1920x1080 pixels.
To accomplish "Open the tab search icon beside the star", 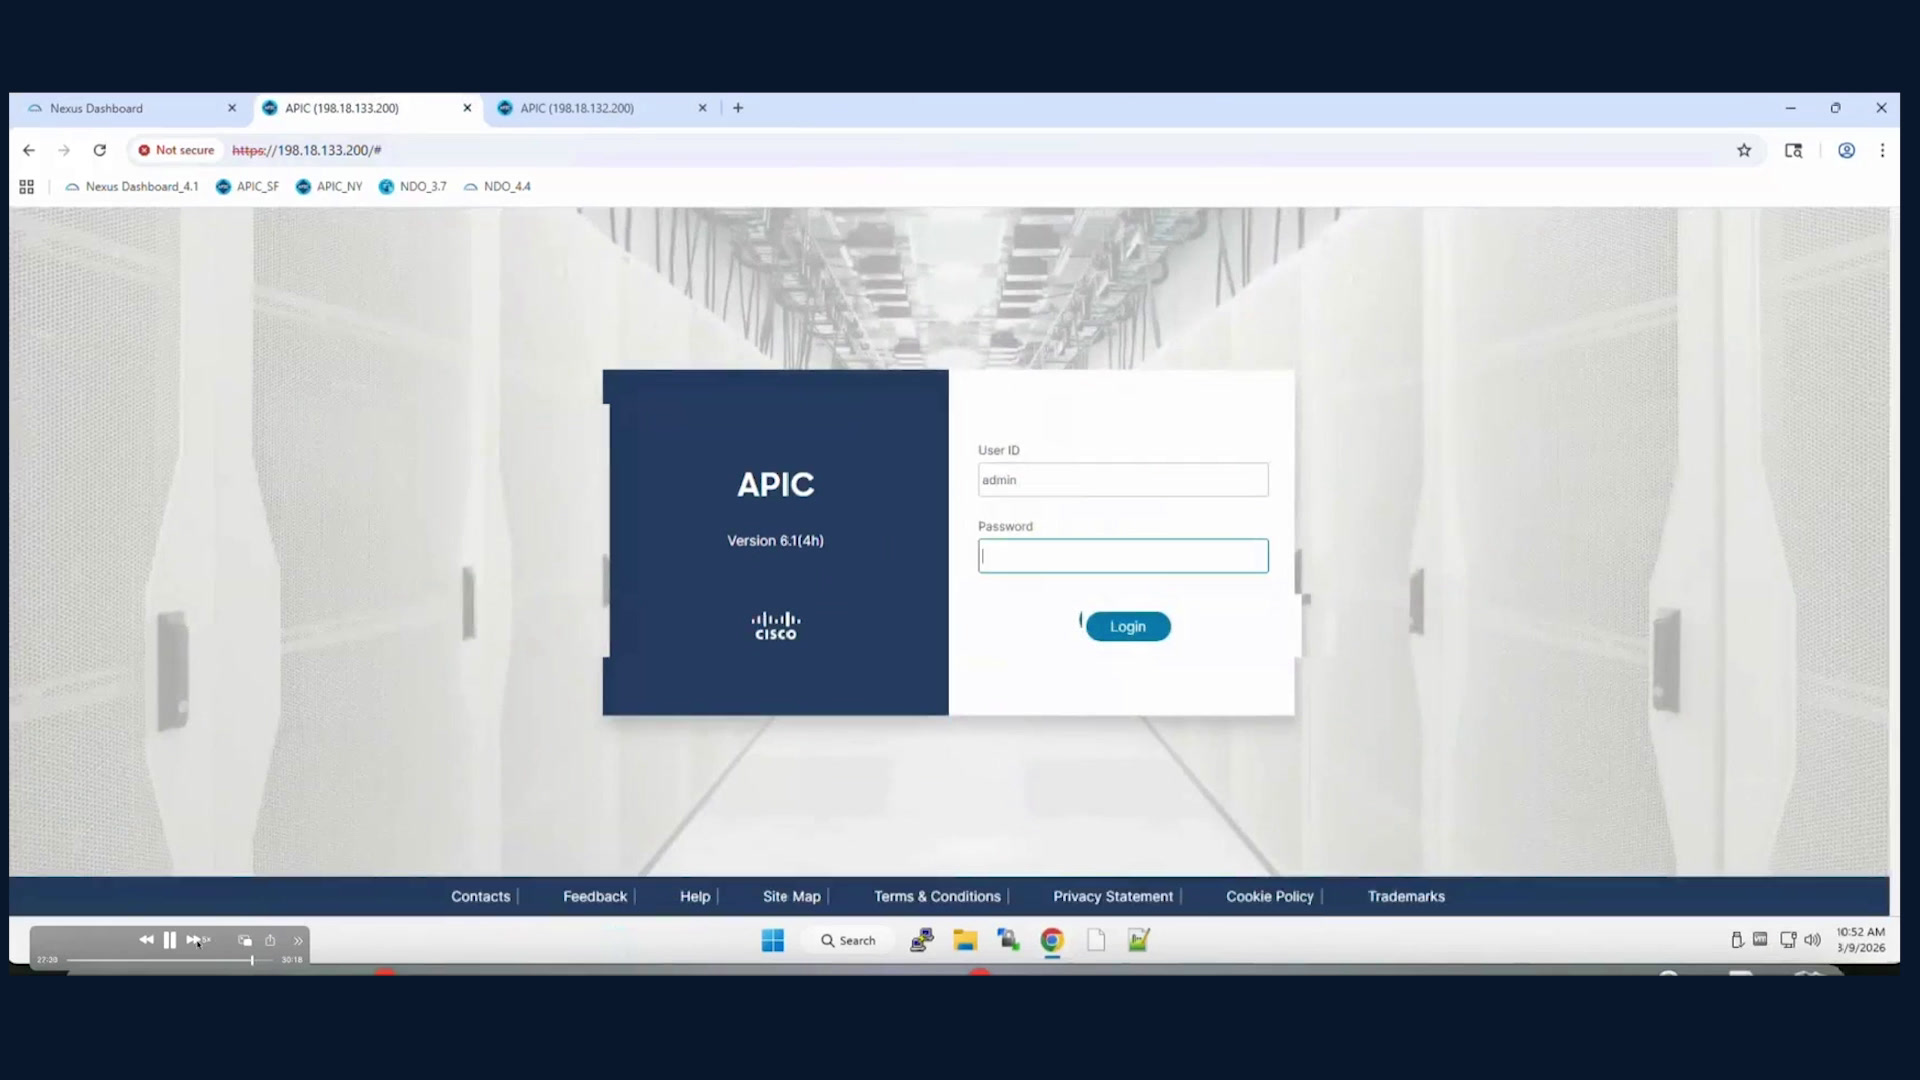I will (x=1793, y=150).
